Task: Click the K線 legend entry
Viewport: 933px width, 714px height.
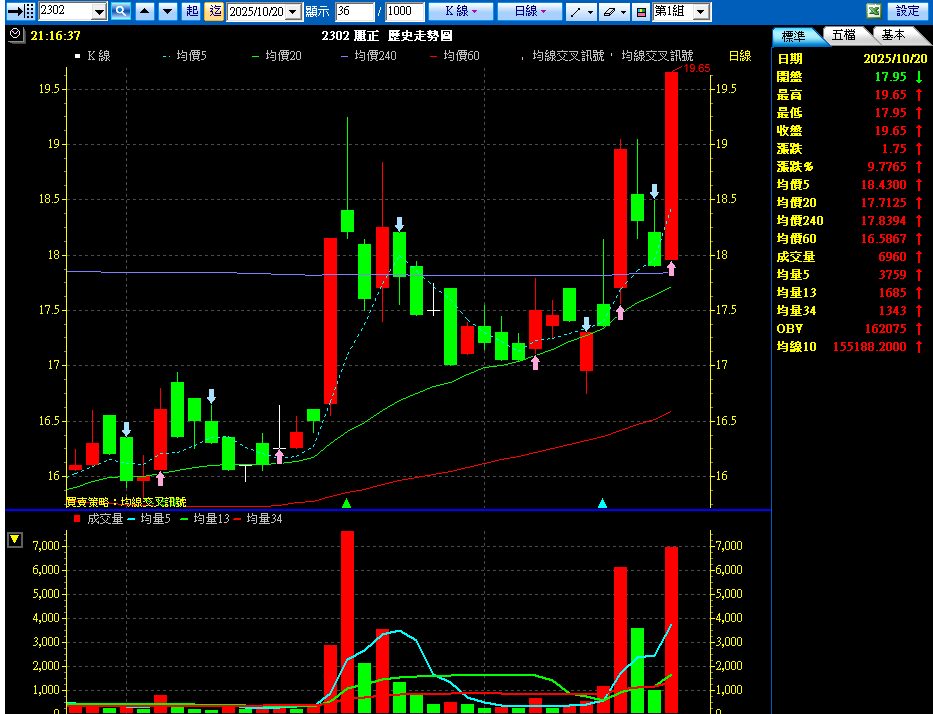Action: pyautogui.click(x=93, y=56)
